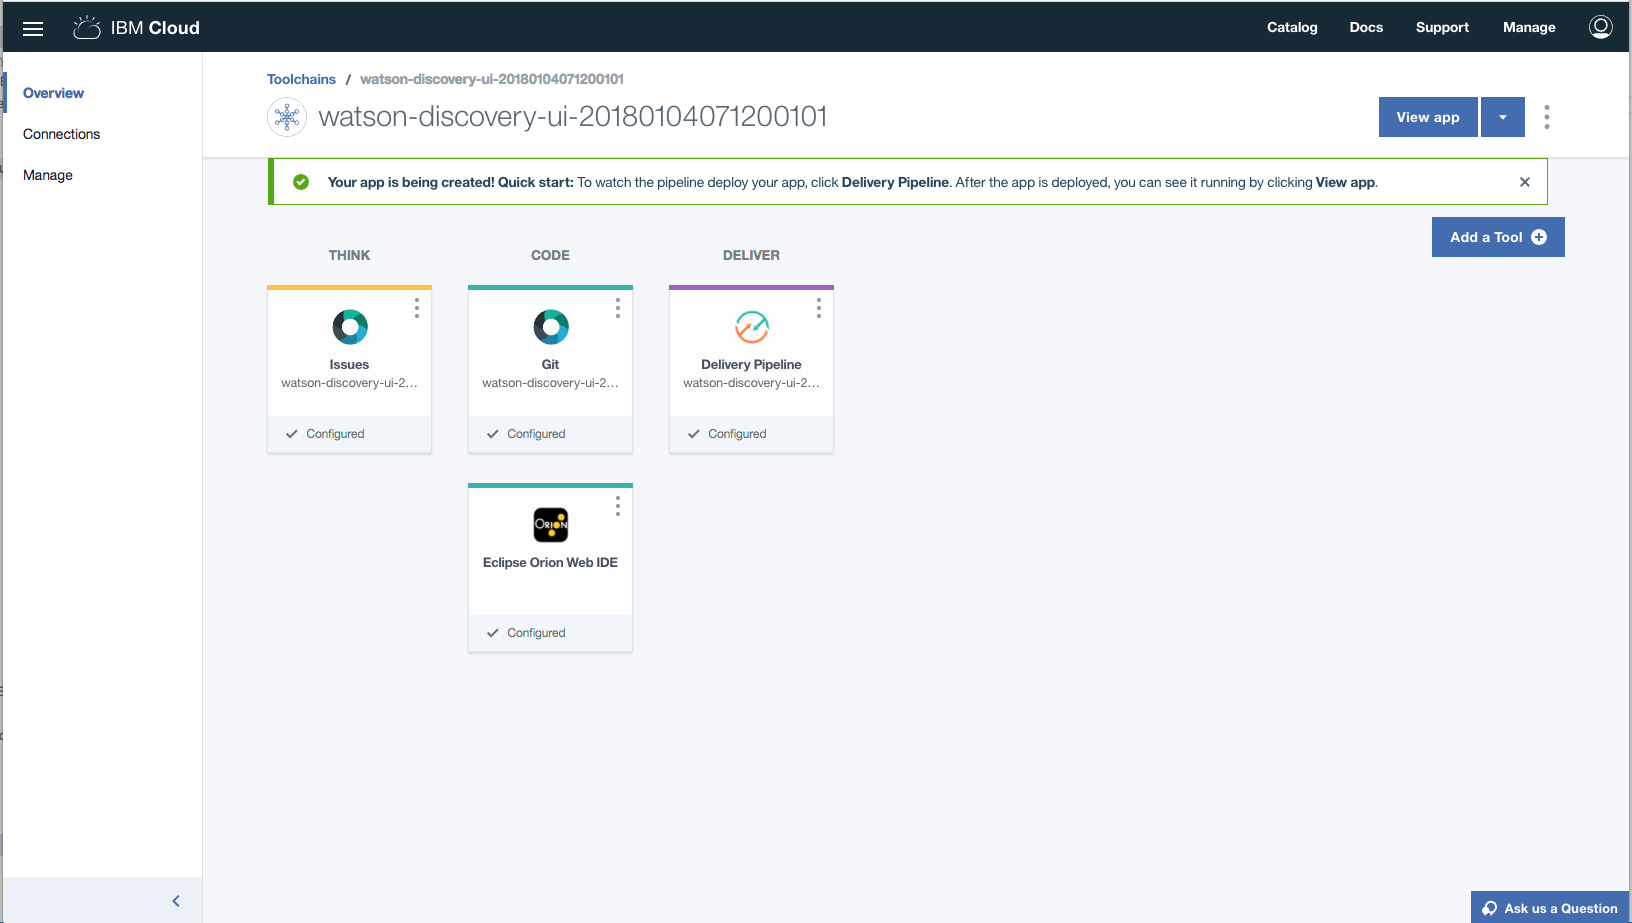
Task: Open Support in top navigation
Action: (x=1442, y=28)
